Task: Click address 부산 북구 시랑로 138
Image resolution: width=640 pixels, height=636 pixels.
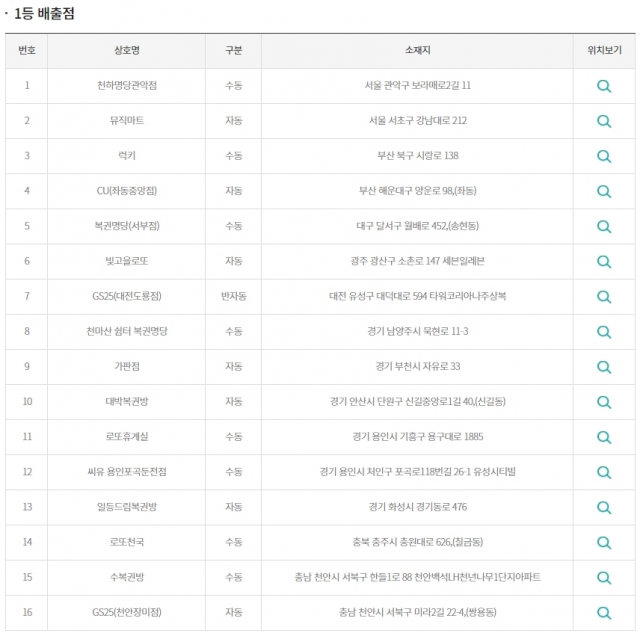Action: (x=418, y=156)
